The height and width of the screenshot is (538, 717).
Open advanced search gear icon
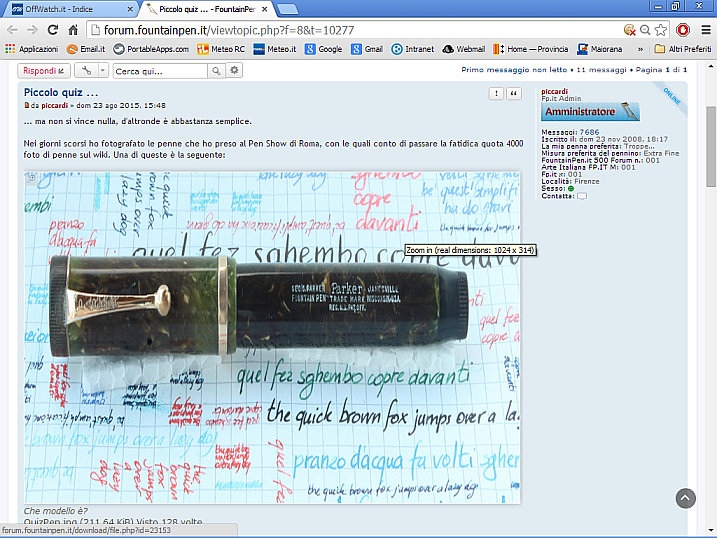[x=234, y=71]
